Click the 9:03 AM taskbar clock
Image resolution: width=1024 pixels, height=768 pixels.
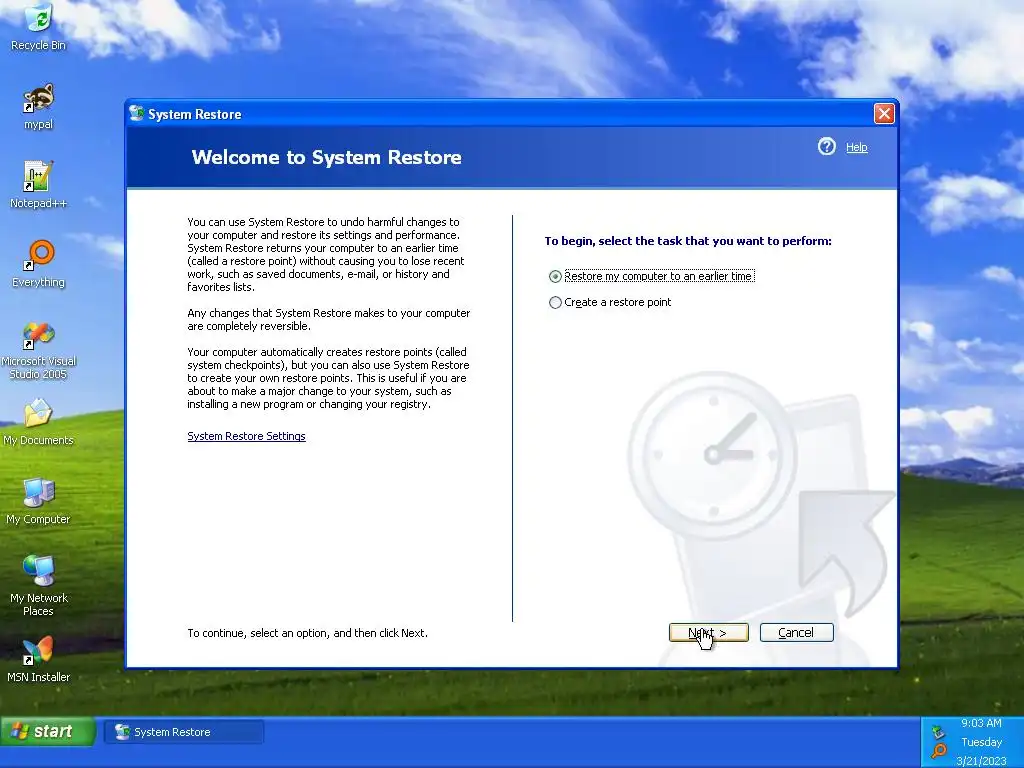point(981,723)
